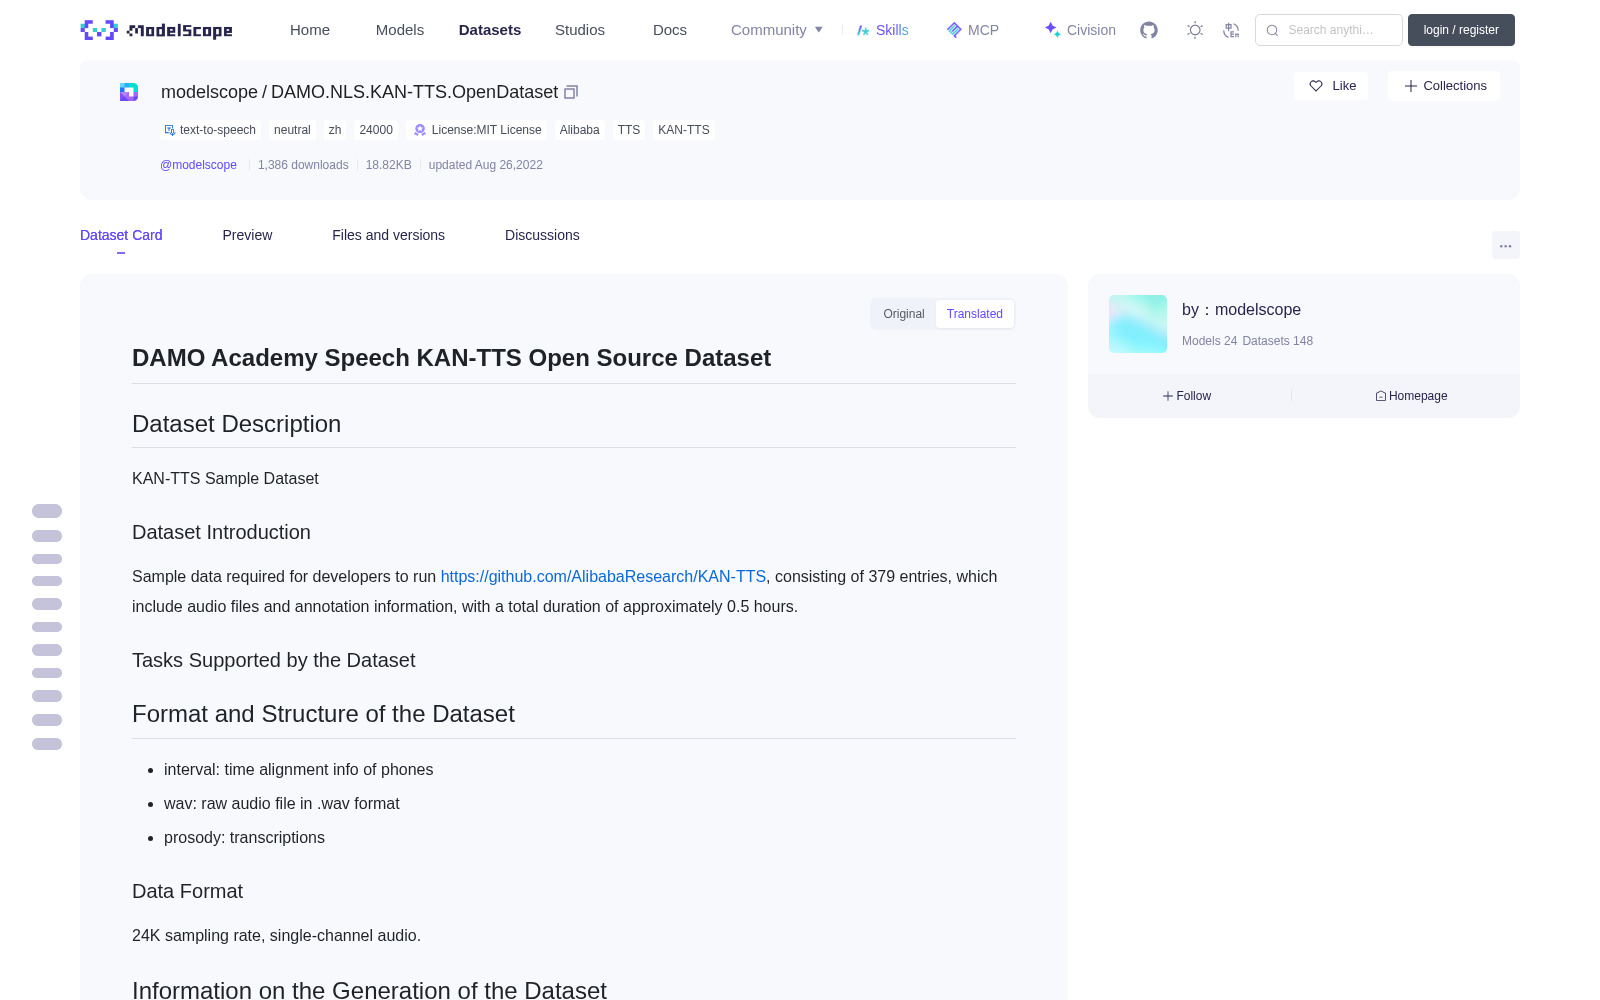Viewport: 1600px width, 1000px height.
Task: Select the Translated language toggle
Action: click(975, 314)
